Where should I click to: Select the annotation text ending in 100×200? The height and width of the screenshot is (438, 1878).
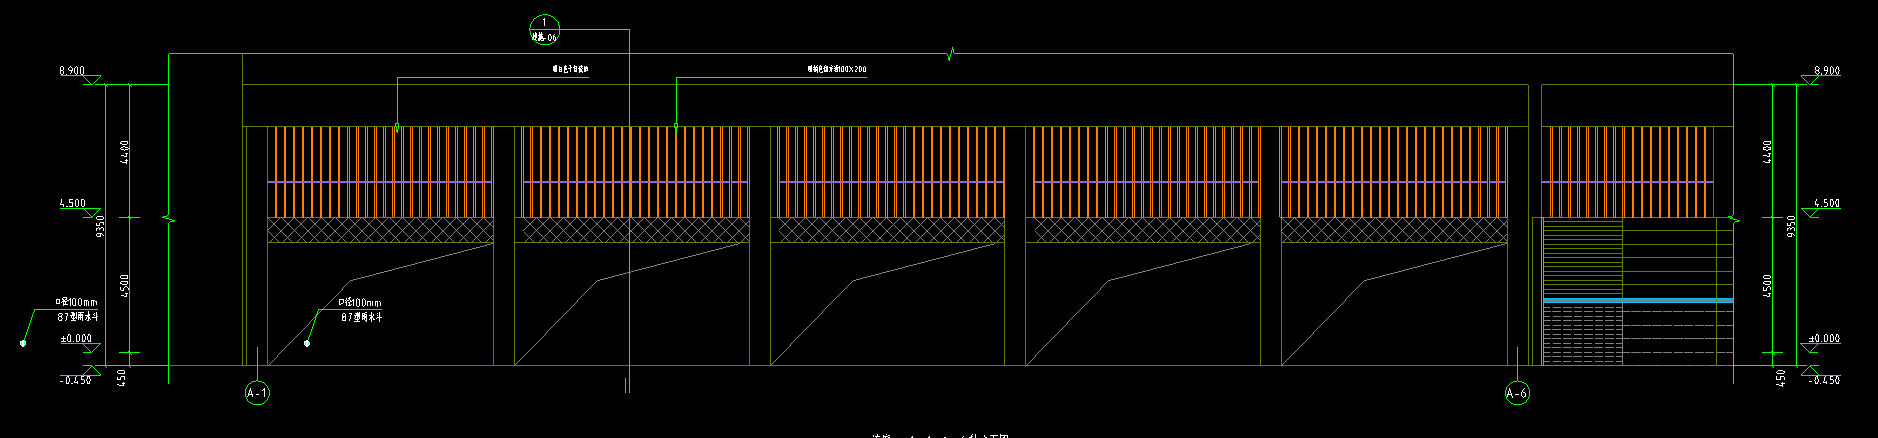(837, 70)
